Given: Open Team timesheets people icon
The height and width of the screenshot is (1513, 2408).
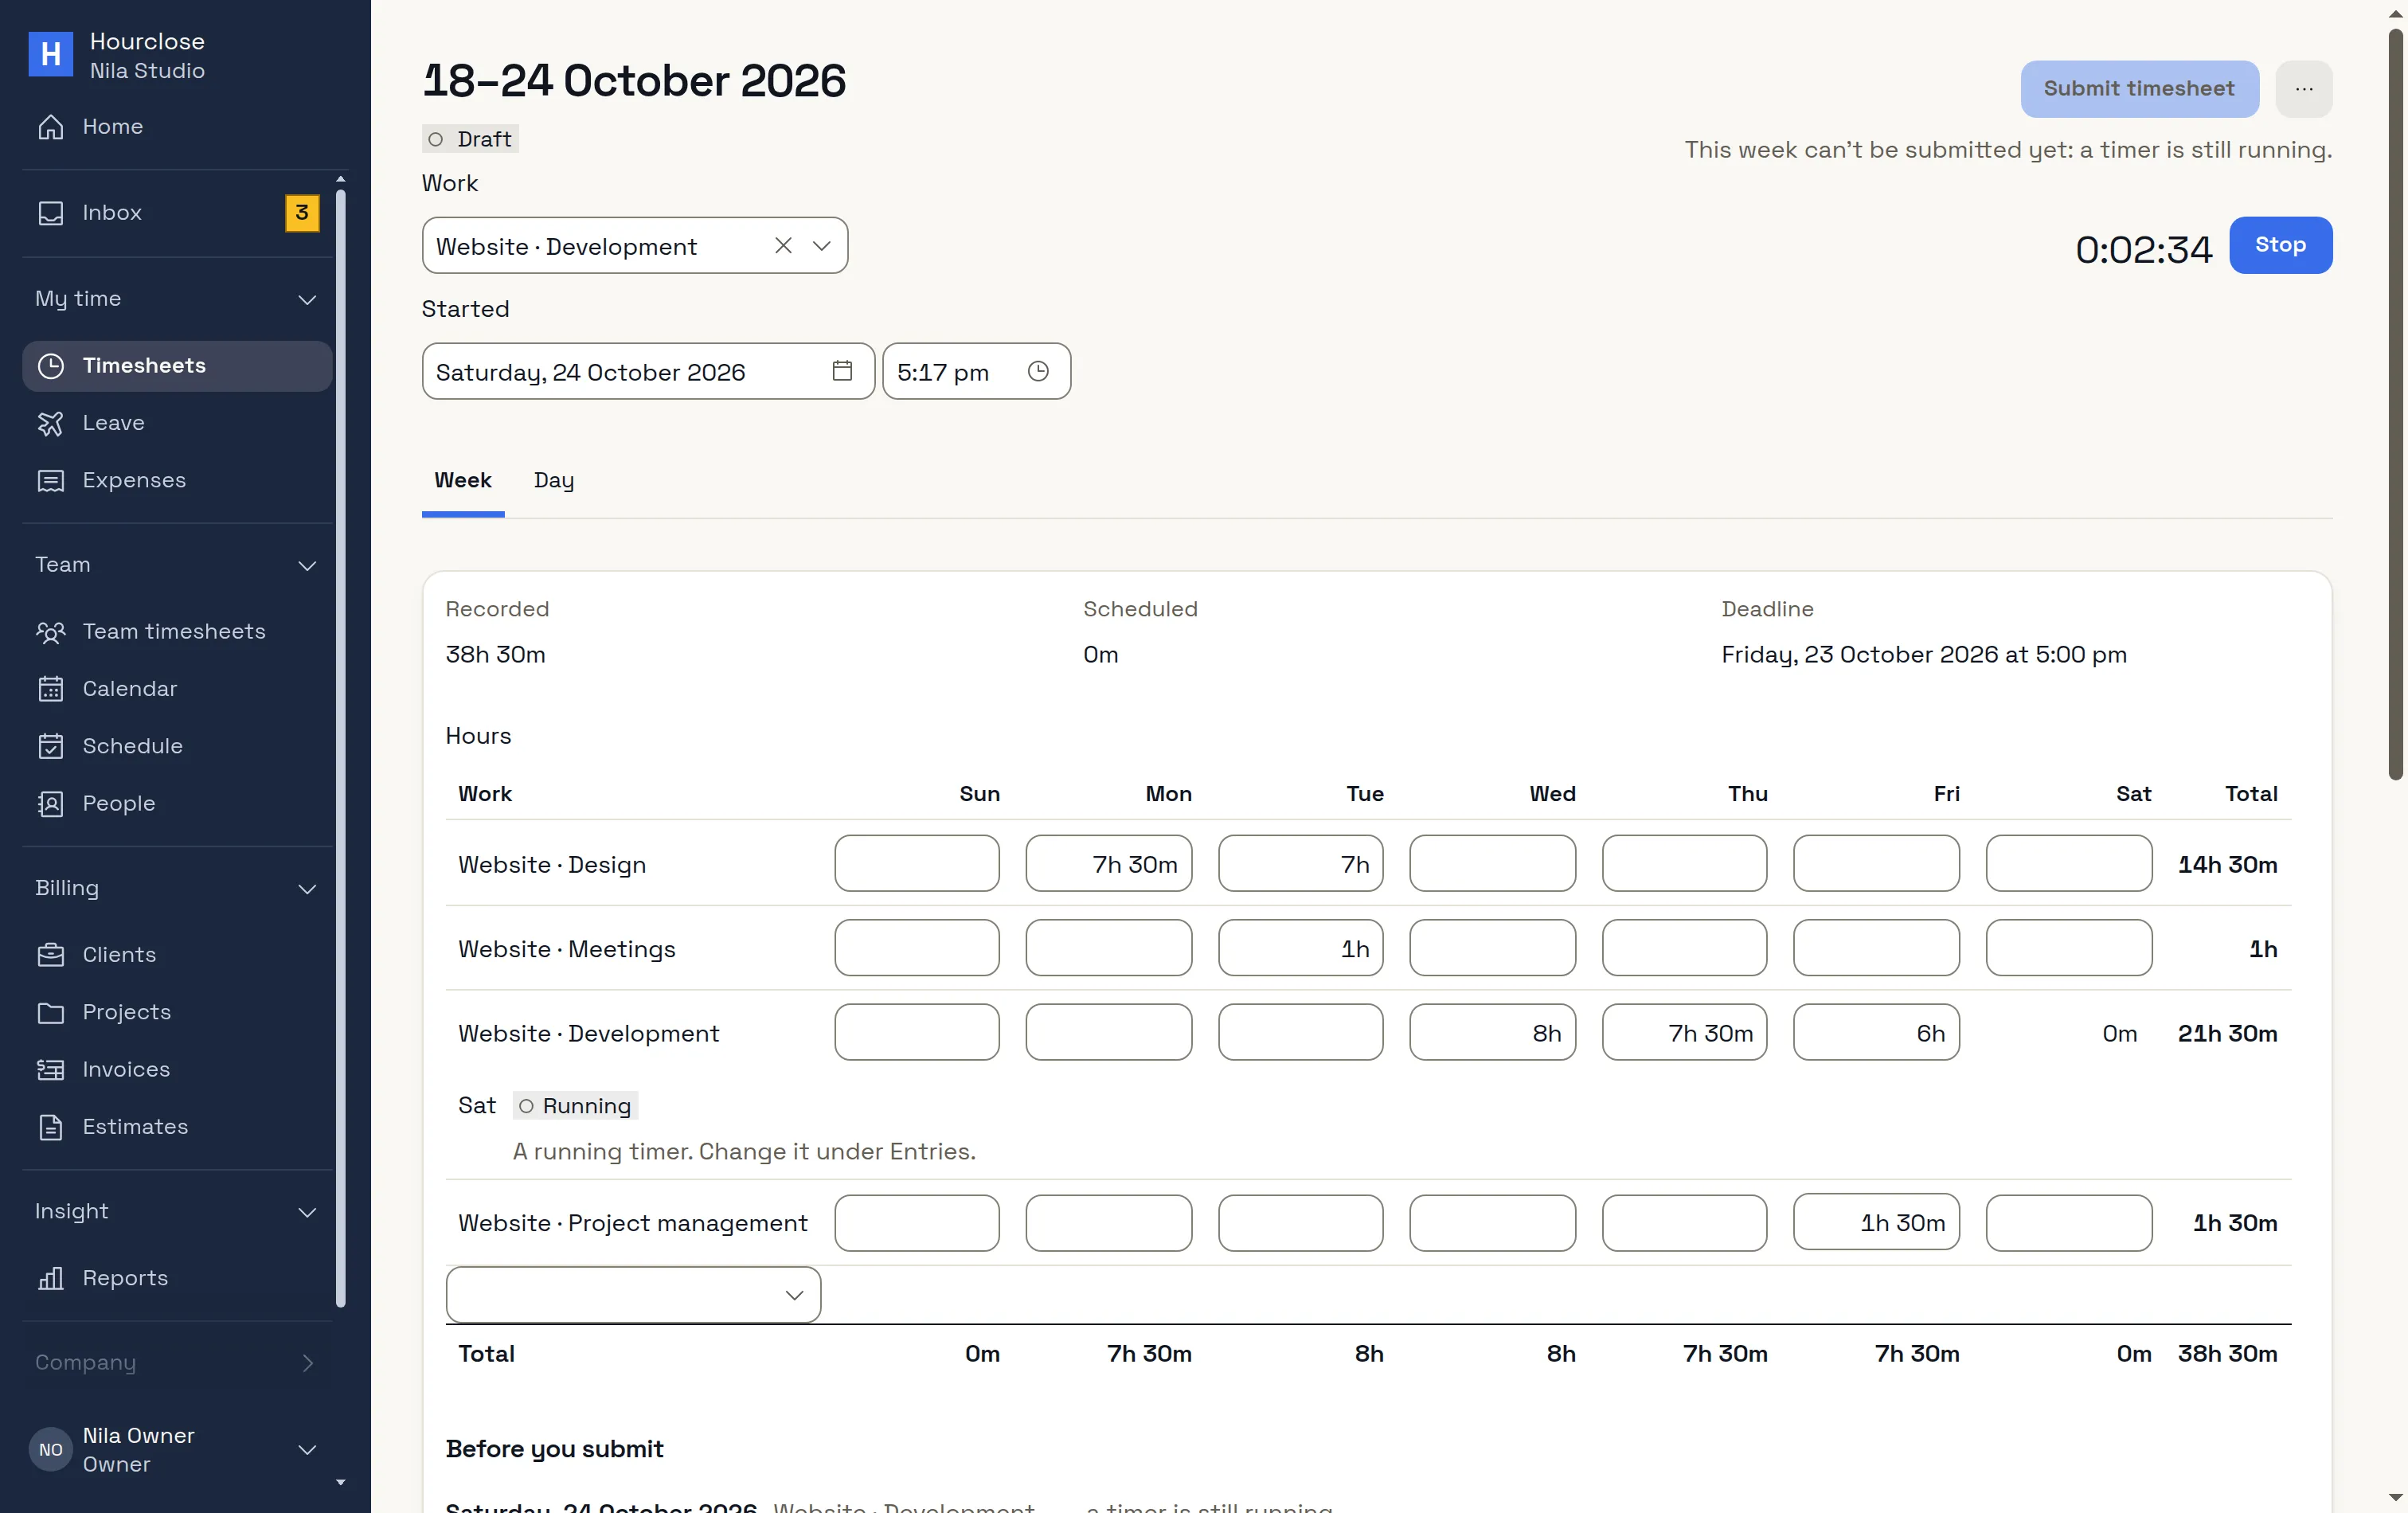Looking at the screenshot, I should [x=50, y=632].
